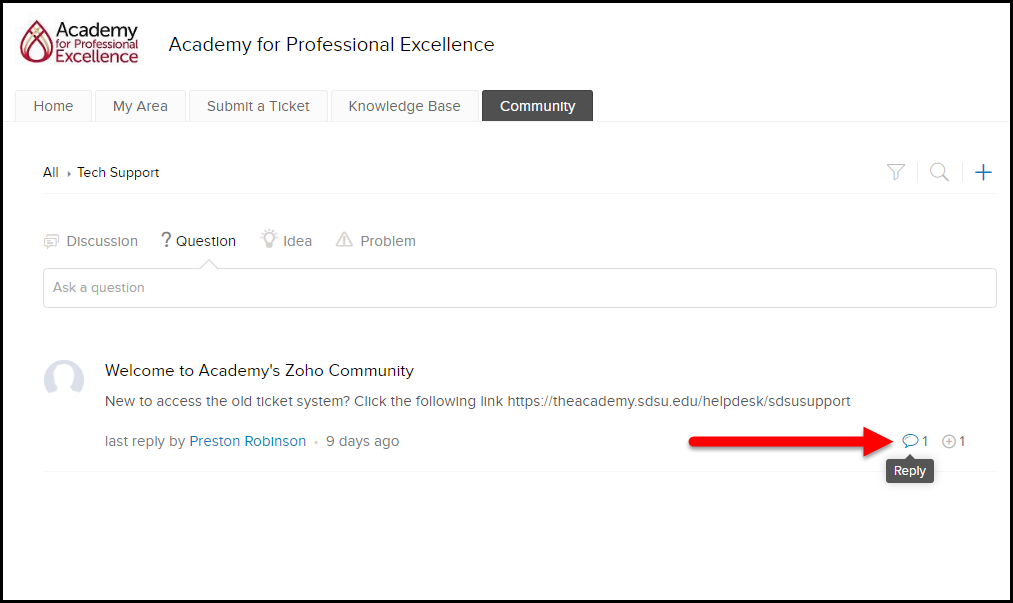Open the Submit a Ticket tab
Image resolution: width=1013 pixels, height=603 pixels.
click(258, 106)
